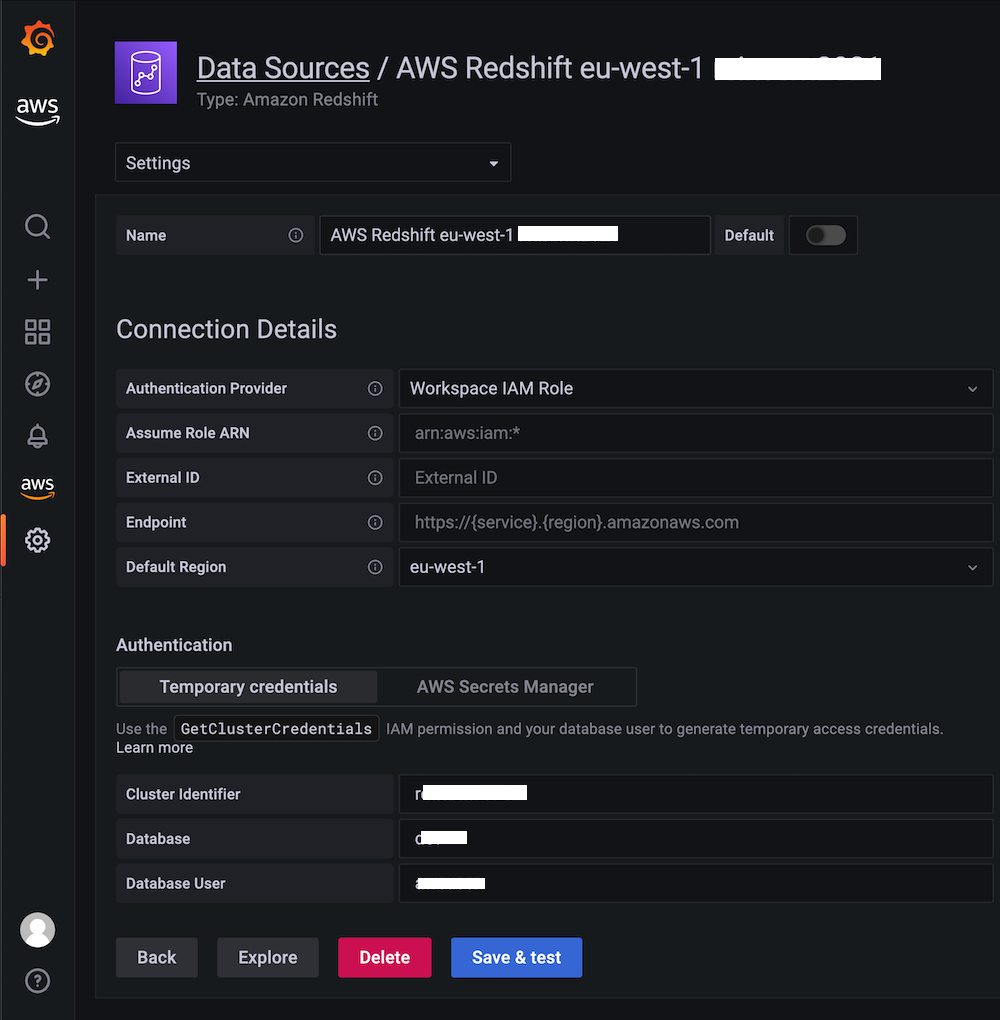1000x1020 pixels.
Task: Focus the External ID input
Action: click(x=696, y=477)
